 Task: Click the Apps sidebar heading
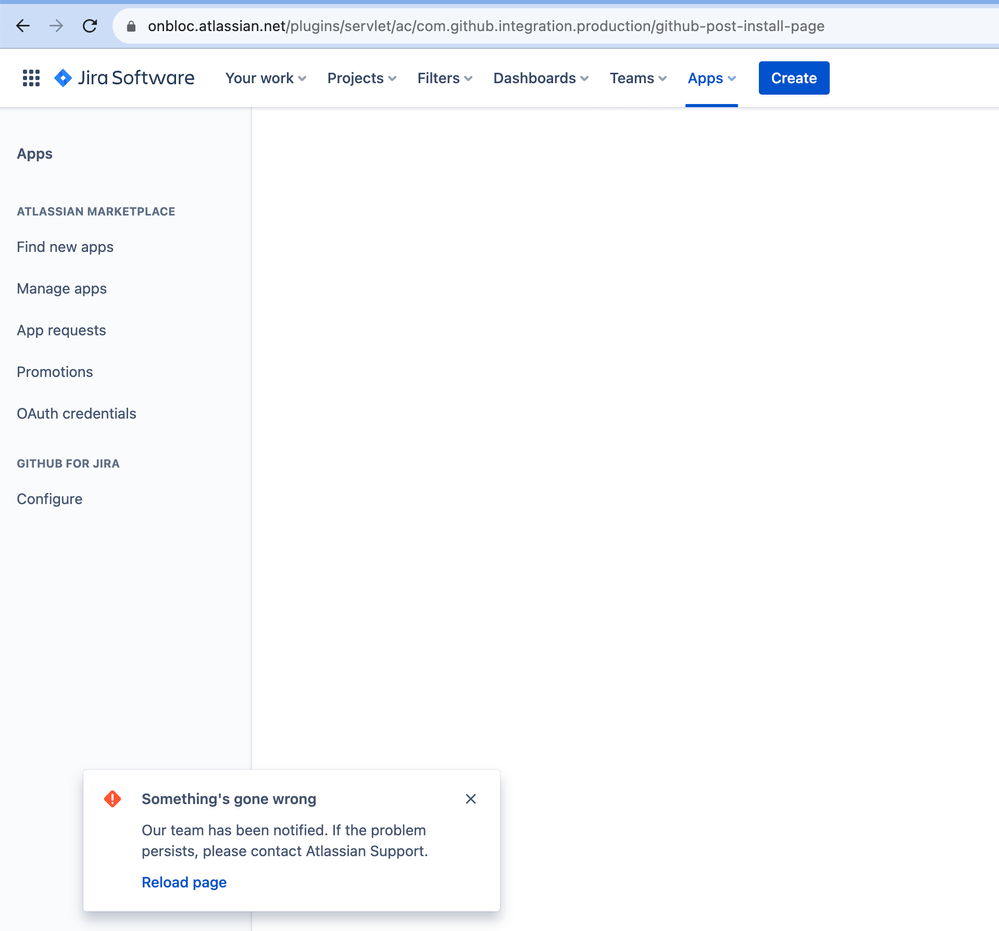pos(34,154)
